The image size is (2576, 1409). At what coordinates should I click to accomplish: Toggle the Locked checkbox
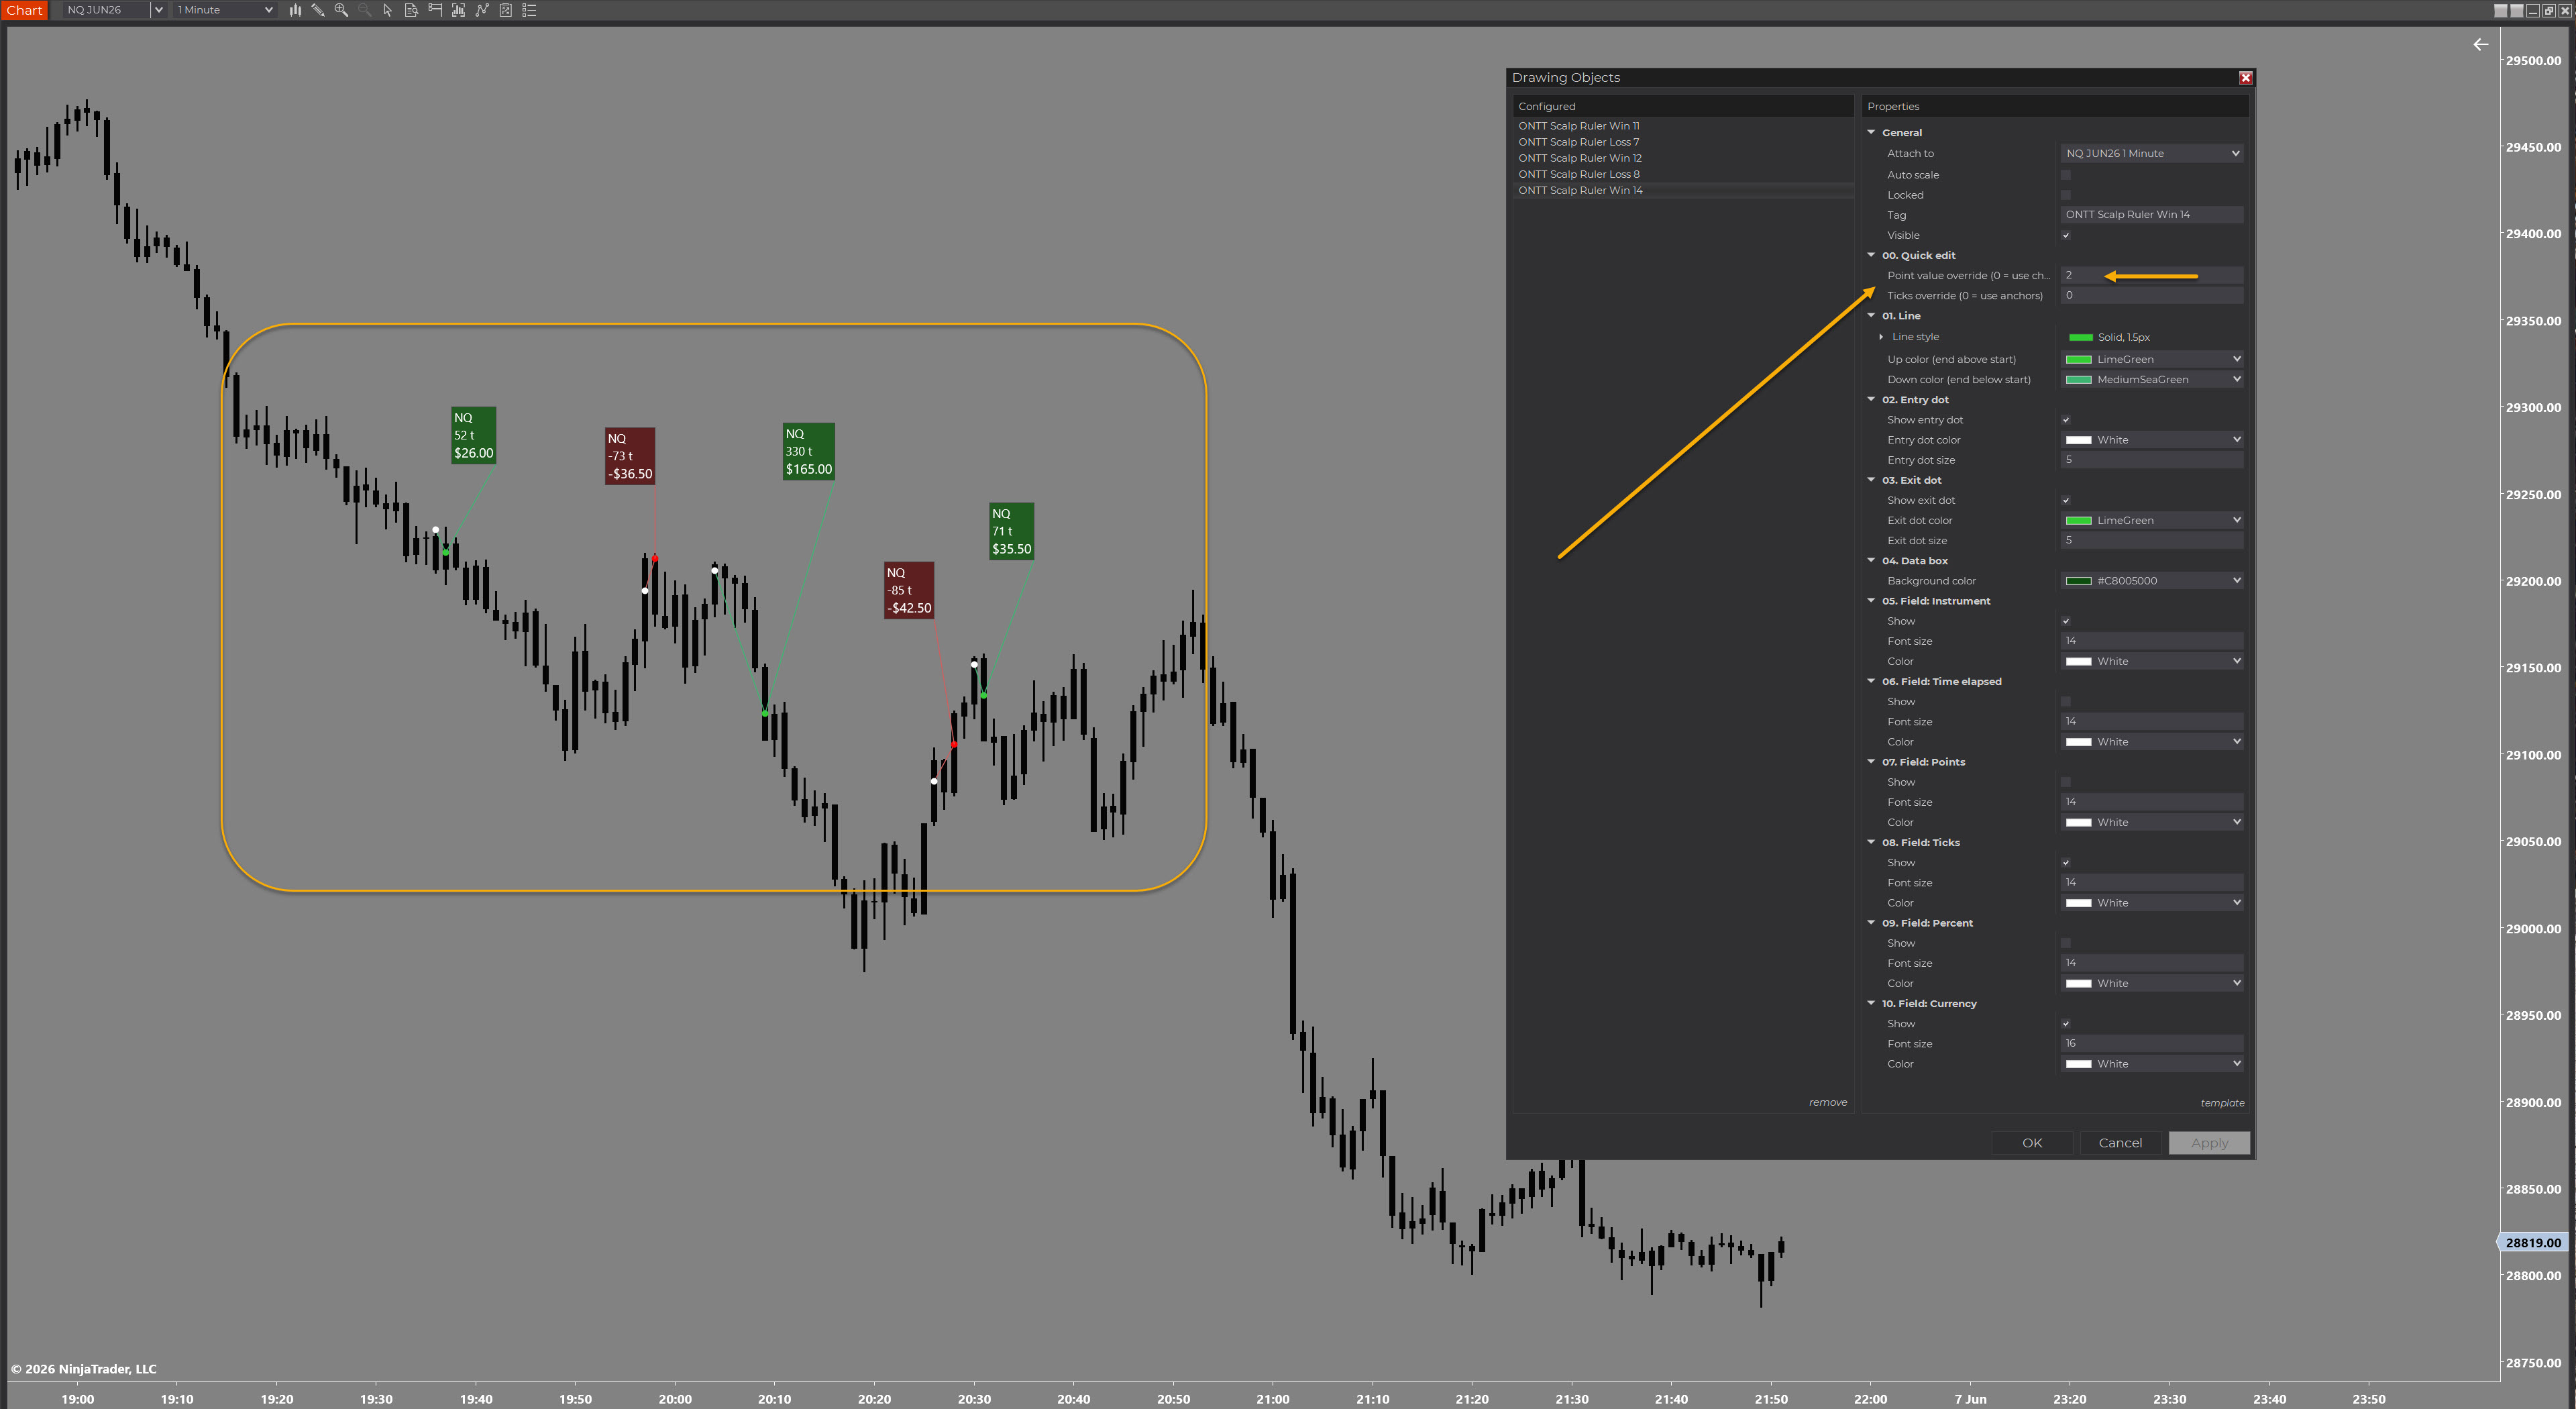[2066, 195]
